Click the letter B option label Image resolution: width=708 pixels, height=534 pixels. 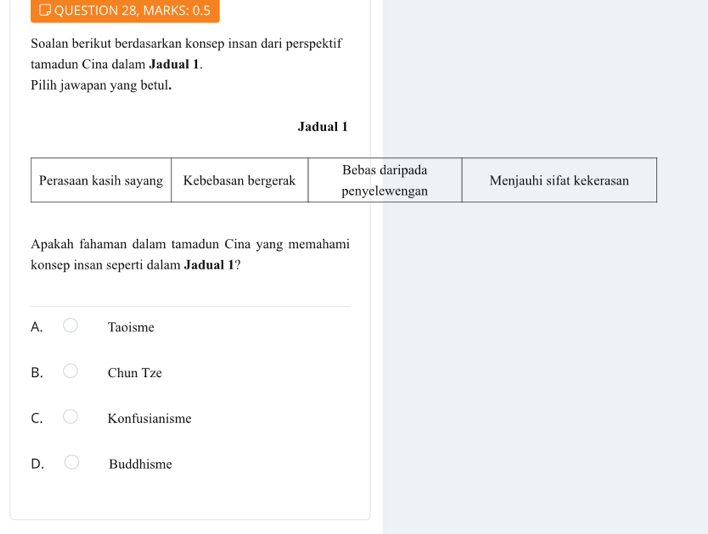[x=36, y=373]
